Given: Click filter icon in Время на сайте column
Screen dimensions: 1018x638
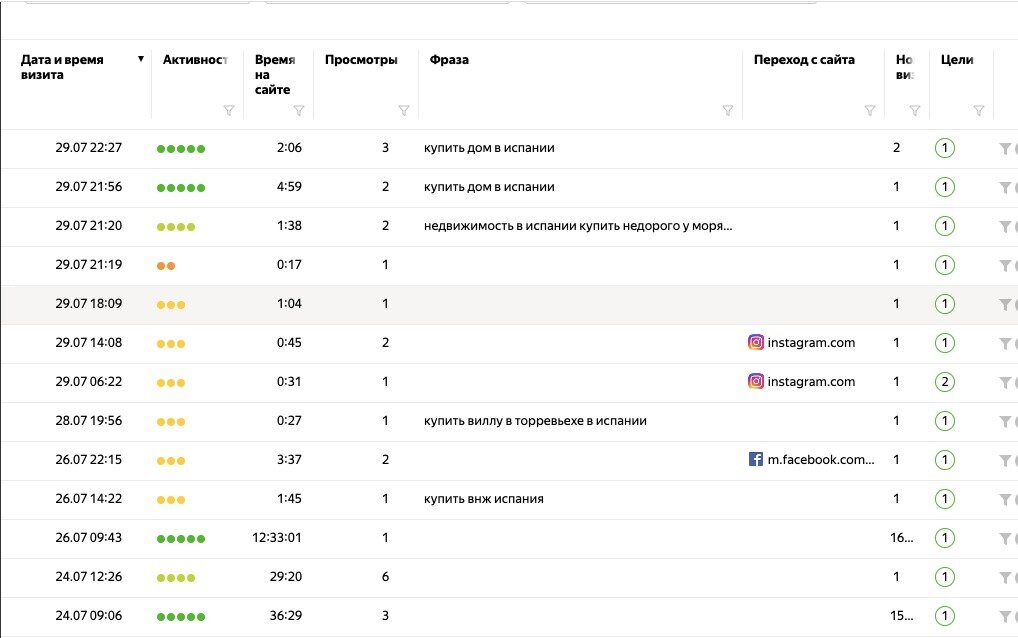Looking at the screenshot, I should pyautogui.click(x=299, y=111).
